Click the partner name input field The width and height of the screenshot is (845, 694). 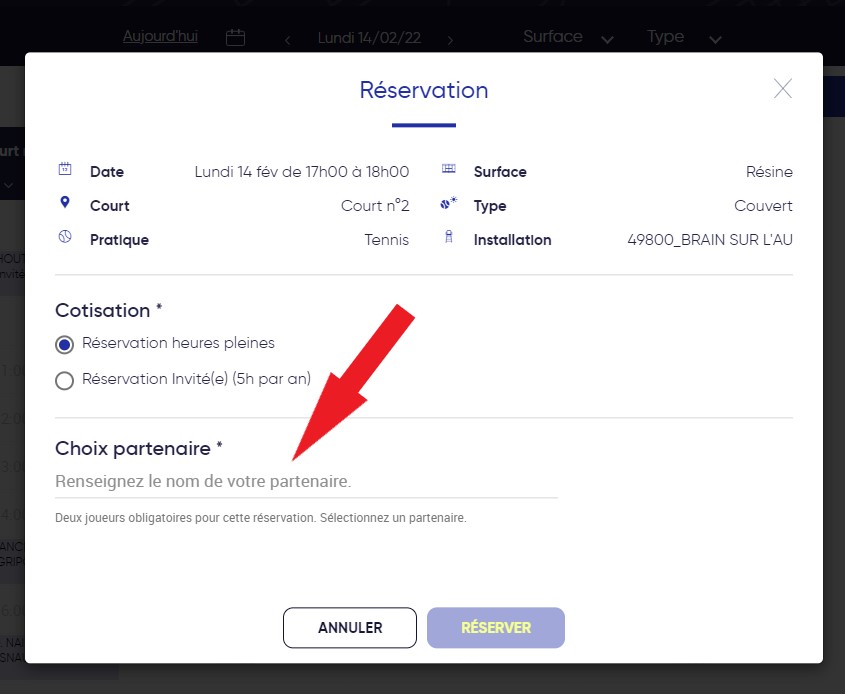305,482
